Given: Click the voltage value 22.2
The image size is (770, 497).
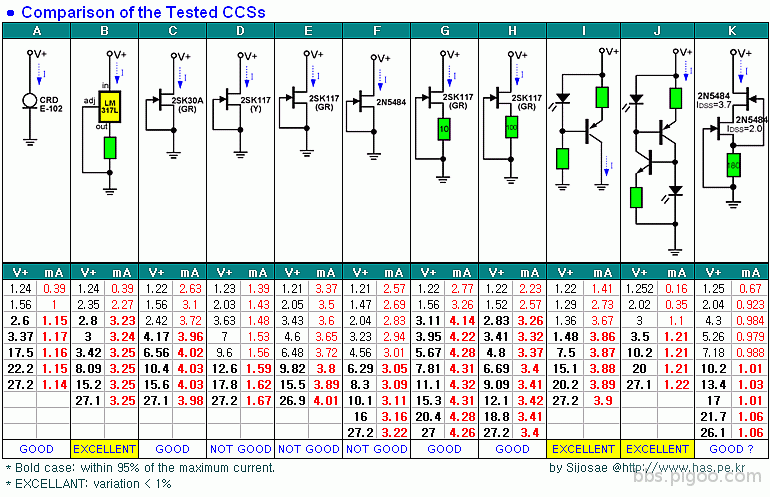Looking at the screenshot, I should pos(20,369).
